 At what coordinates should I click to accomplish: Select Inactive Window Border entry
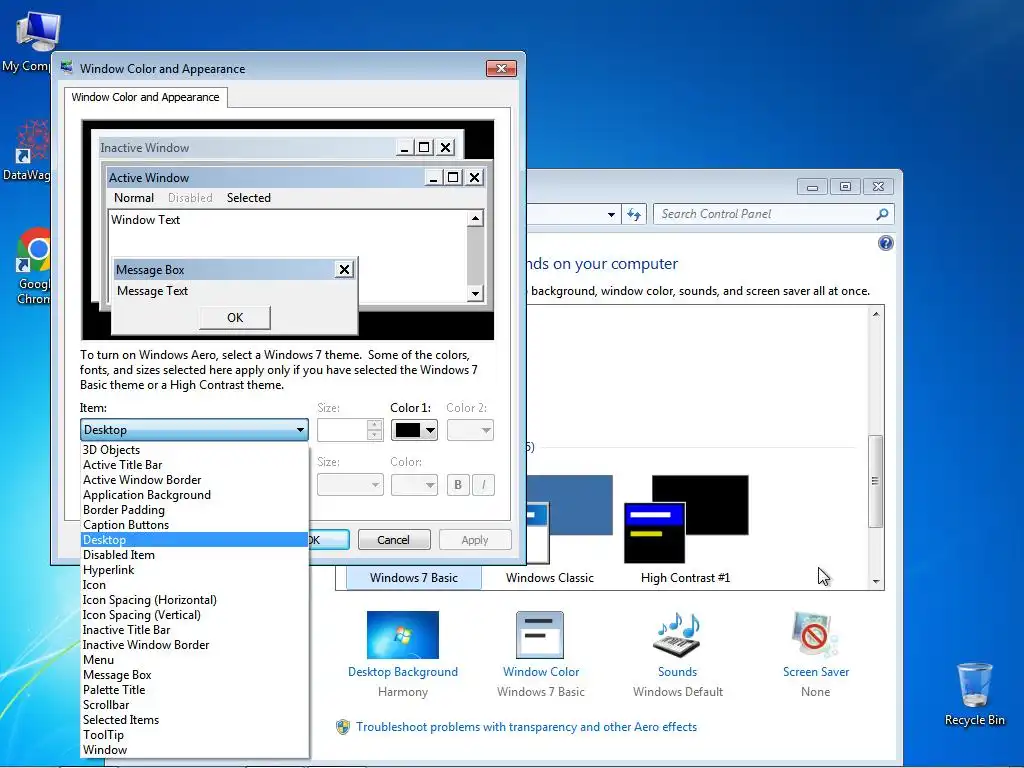tap(194, 645)
